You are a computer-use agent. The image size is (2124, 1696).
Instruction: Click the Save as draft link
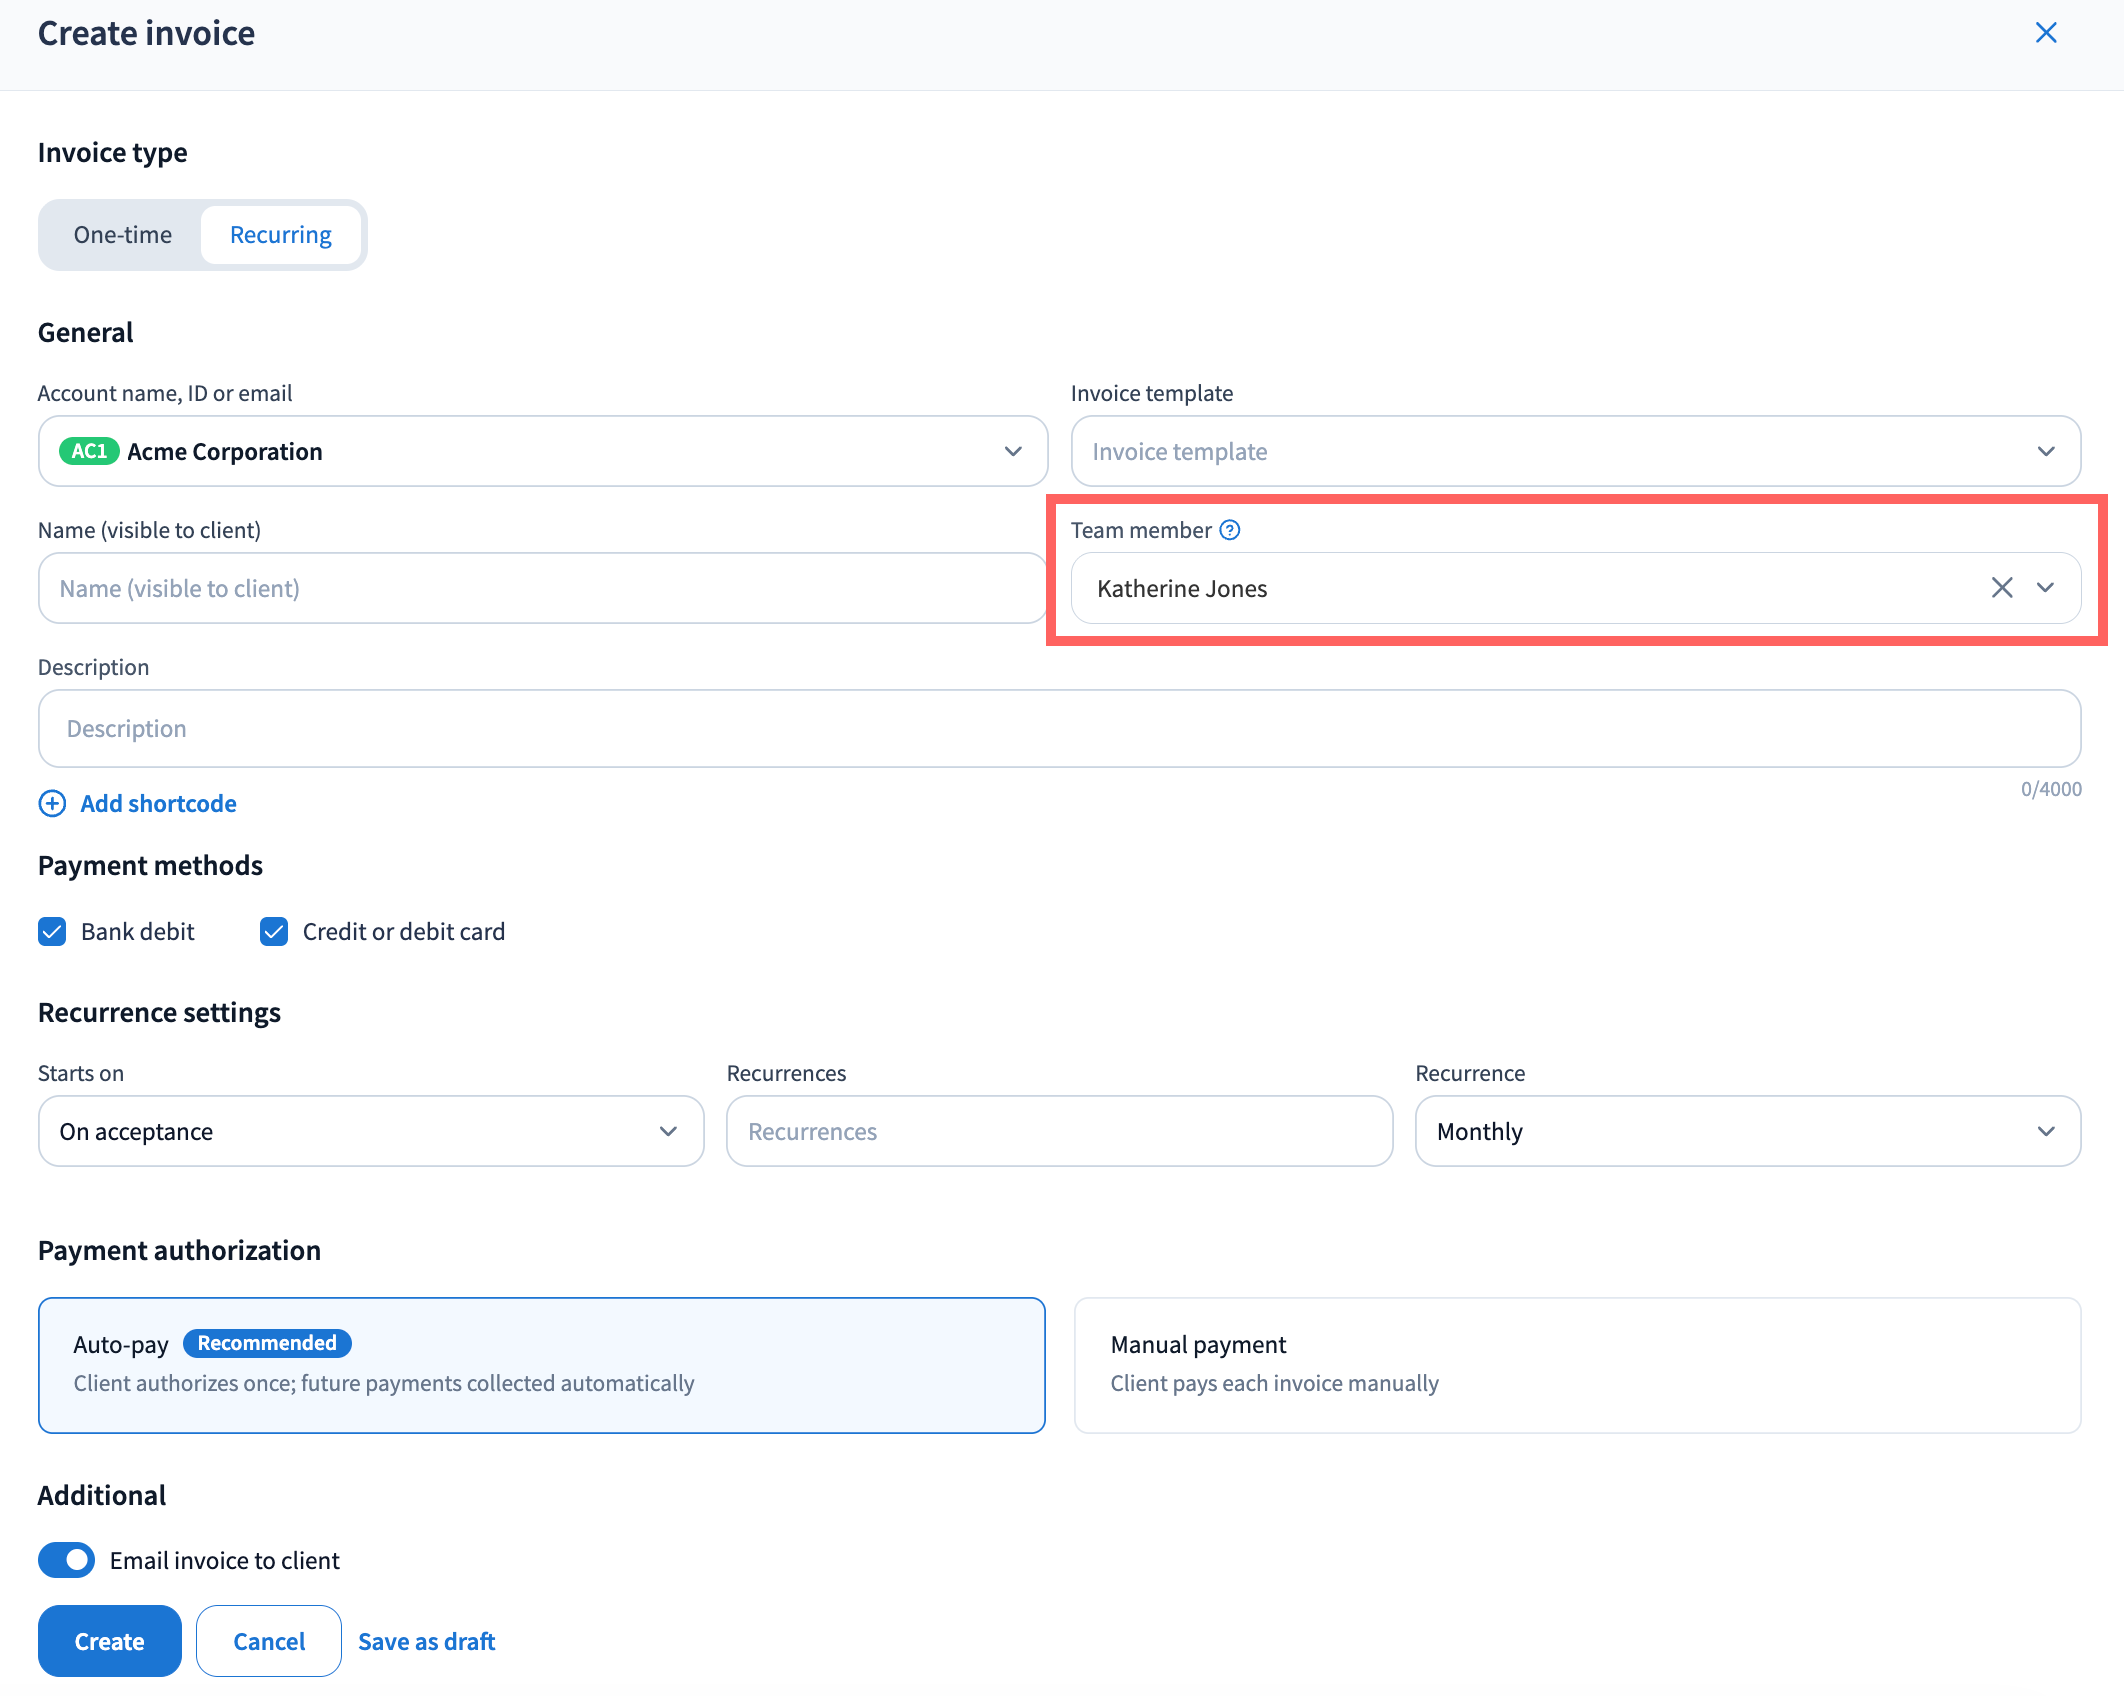[x=426, y=1641]
